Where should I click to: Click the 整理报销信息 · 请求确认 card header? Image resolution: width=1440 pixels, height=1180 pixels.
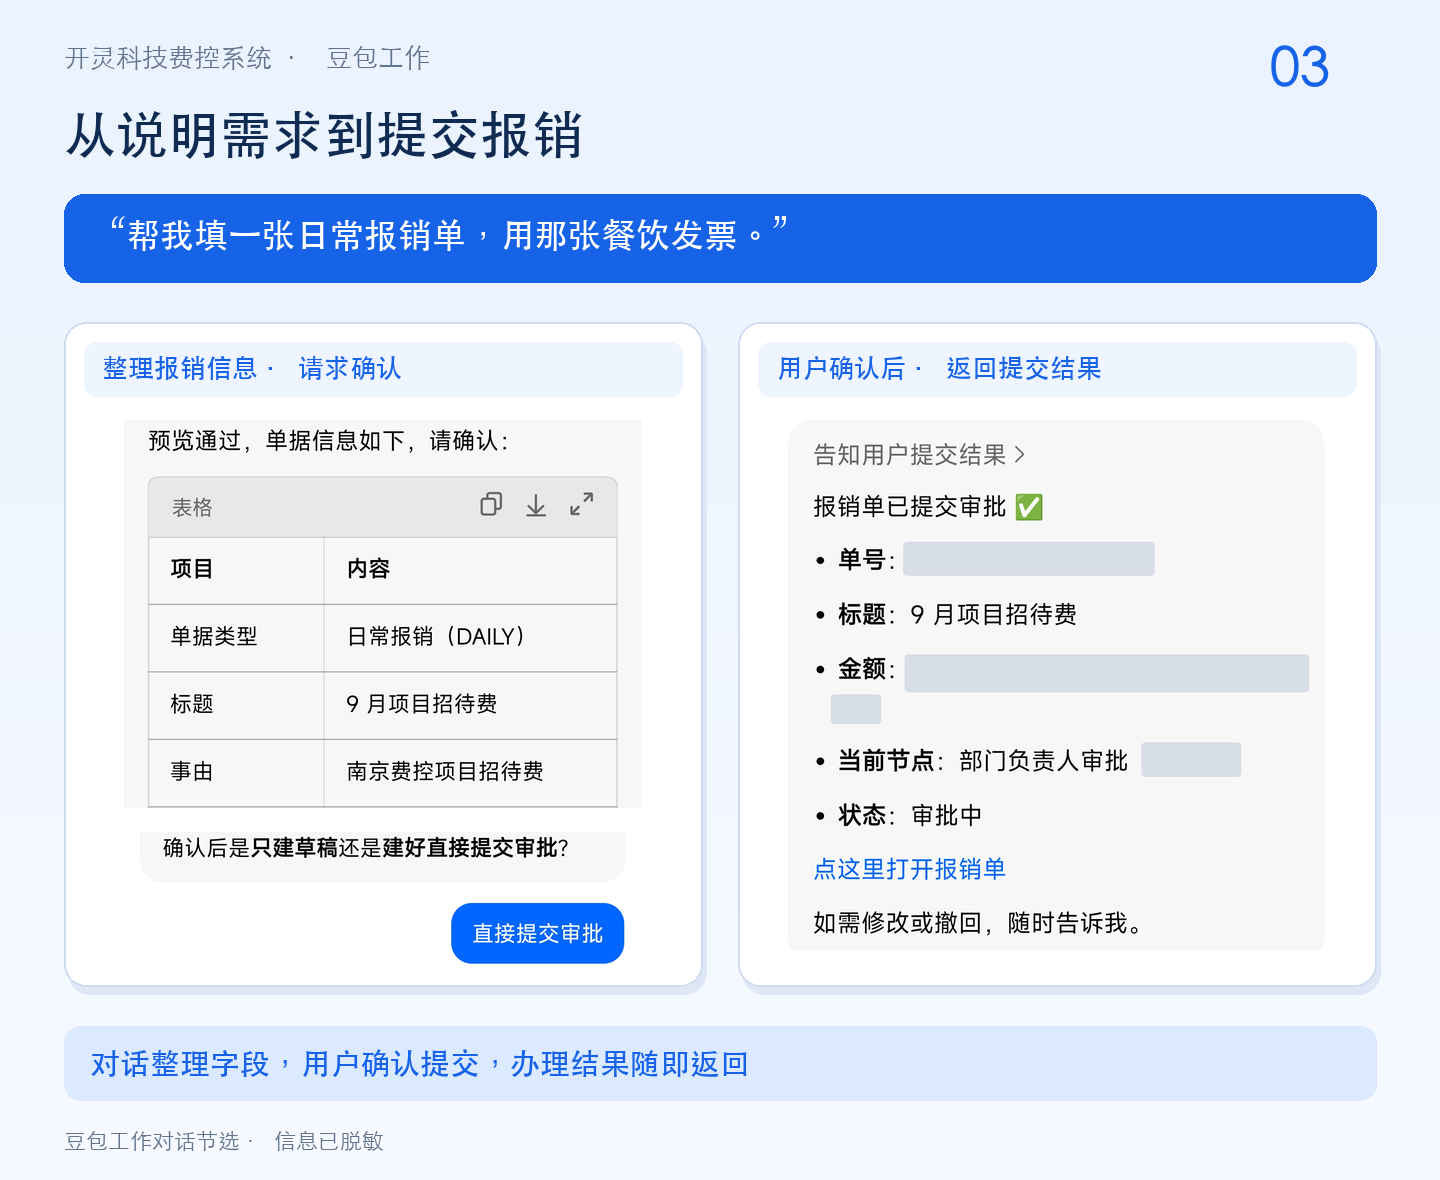coord(383,369)
